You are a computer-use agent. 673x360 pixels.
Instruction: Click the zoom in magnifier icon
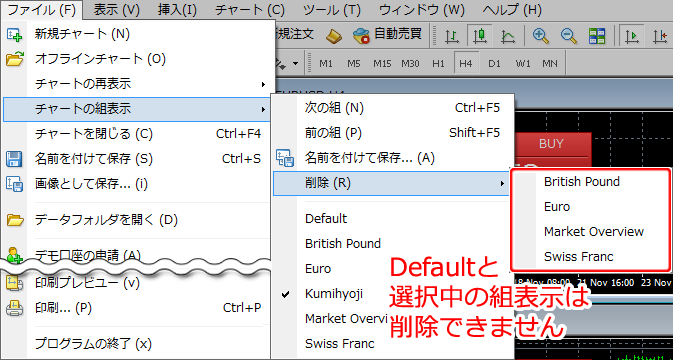click(x=541, y=36)
